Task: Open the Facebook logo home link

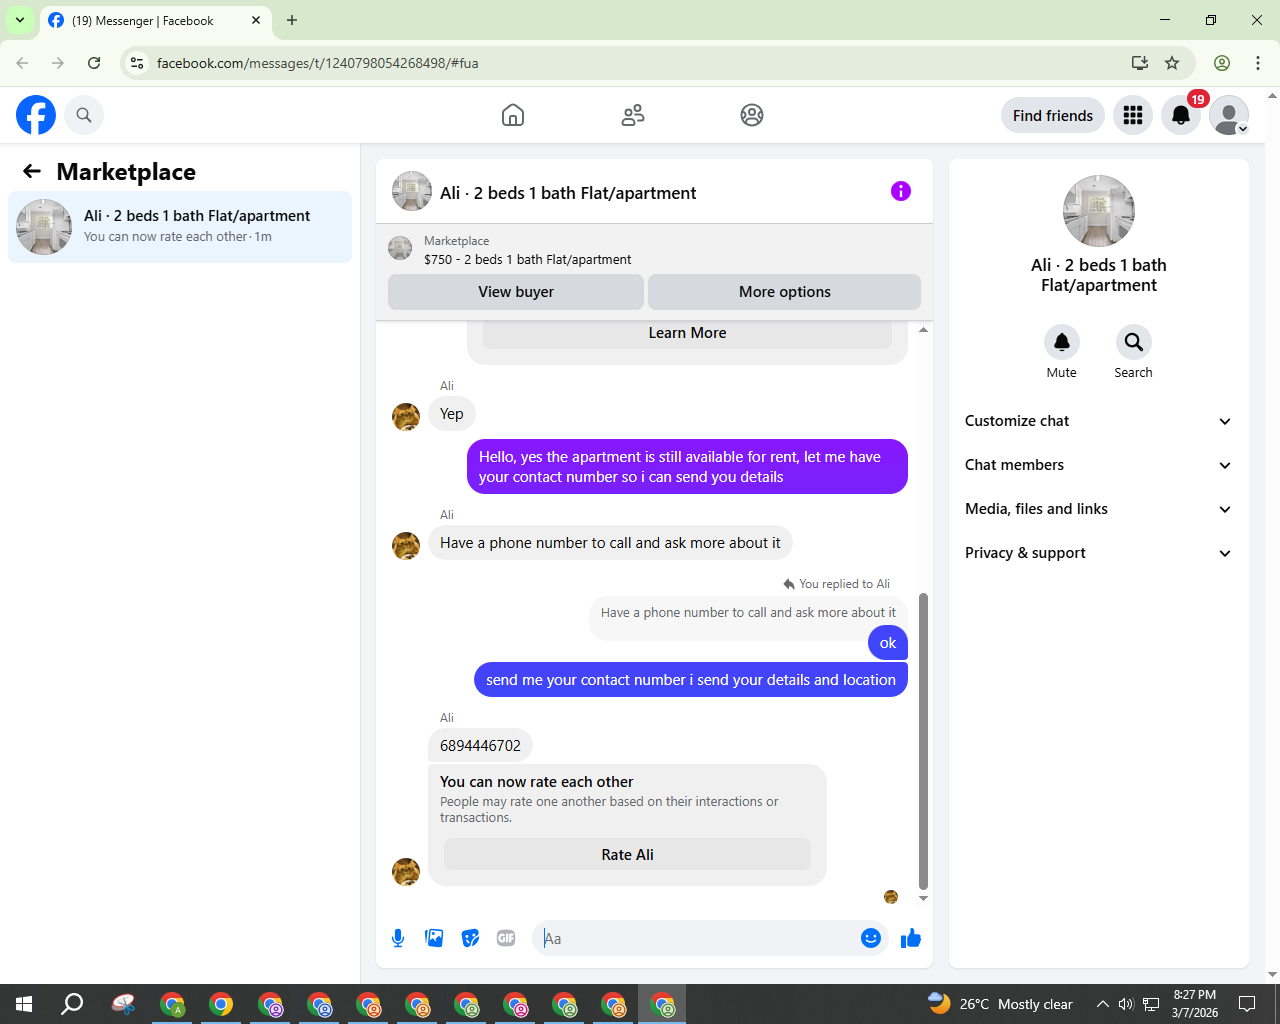Action: tap(36, 115)
